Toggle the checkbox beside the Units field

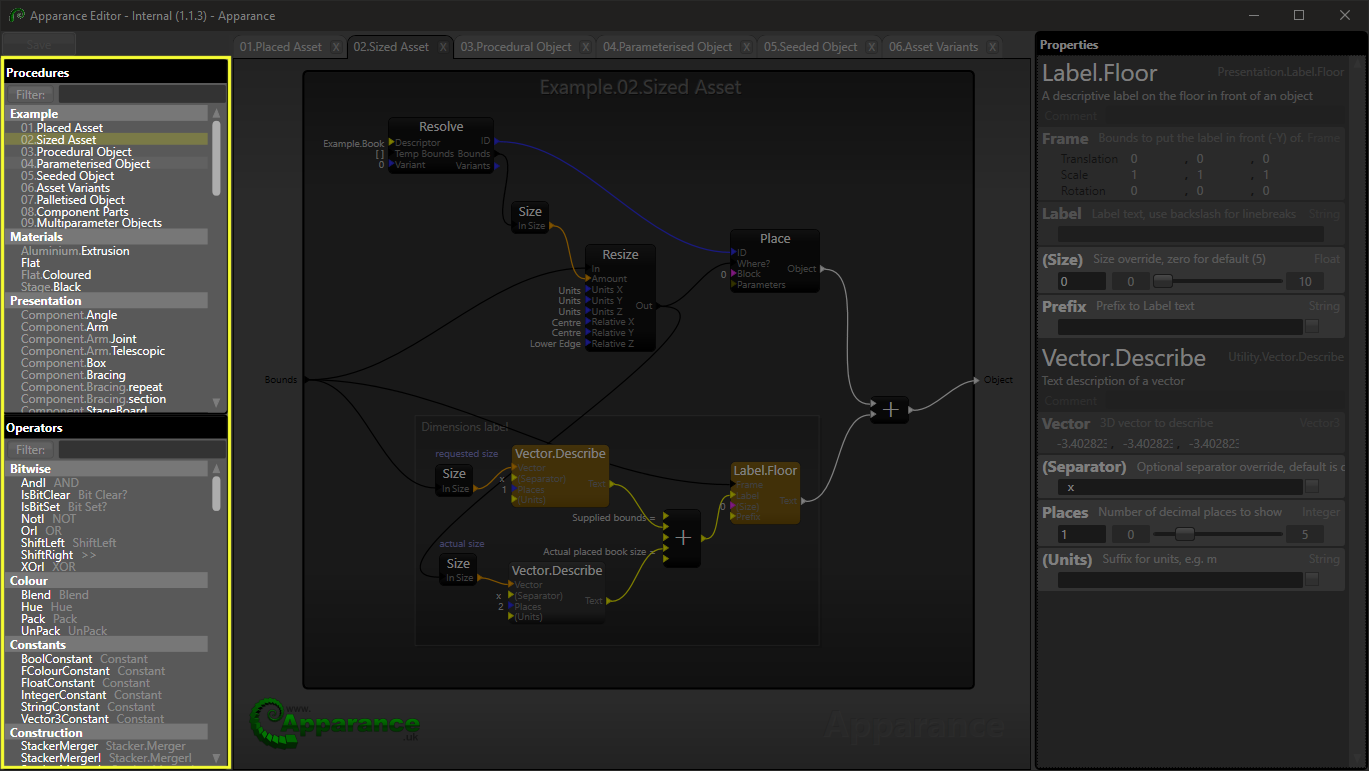pyautogui.click(x=1312, y=580)
